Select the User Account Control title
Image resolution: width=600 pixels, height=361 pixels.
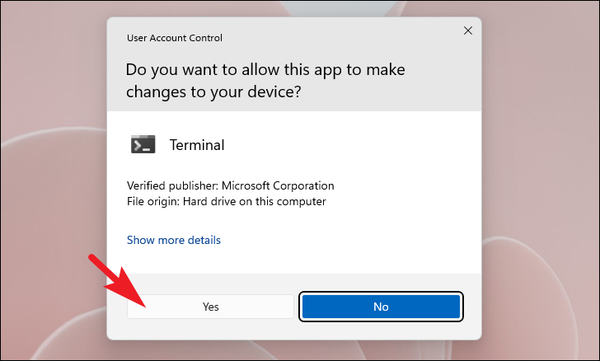pyautogui.click(x=174, y=38)
